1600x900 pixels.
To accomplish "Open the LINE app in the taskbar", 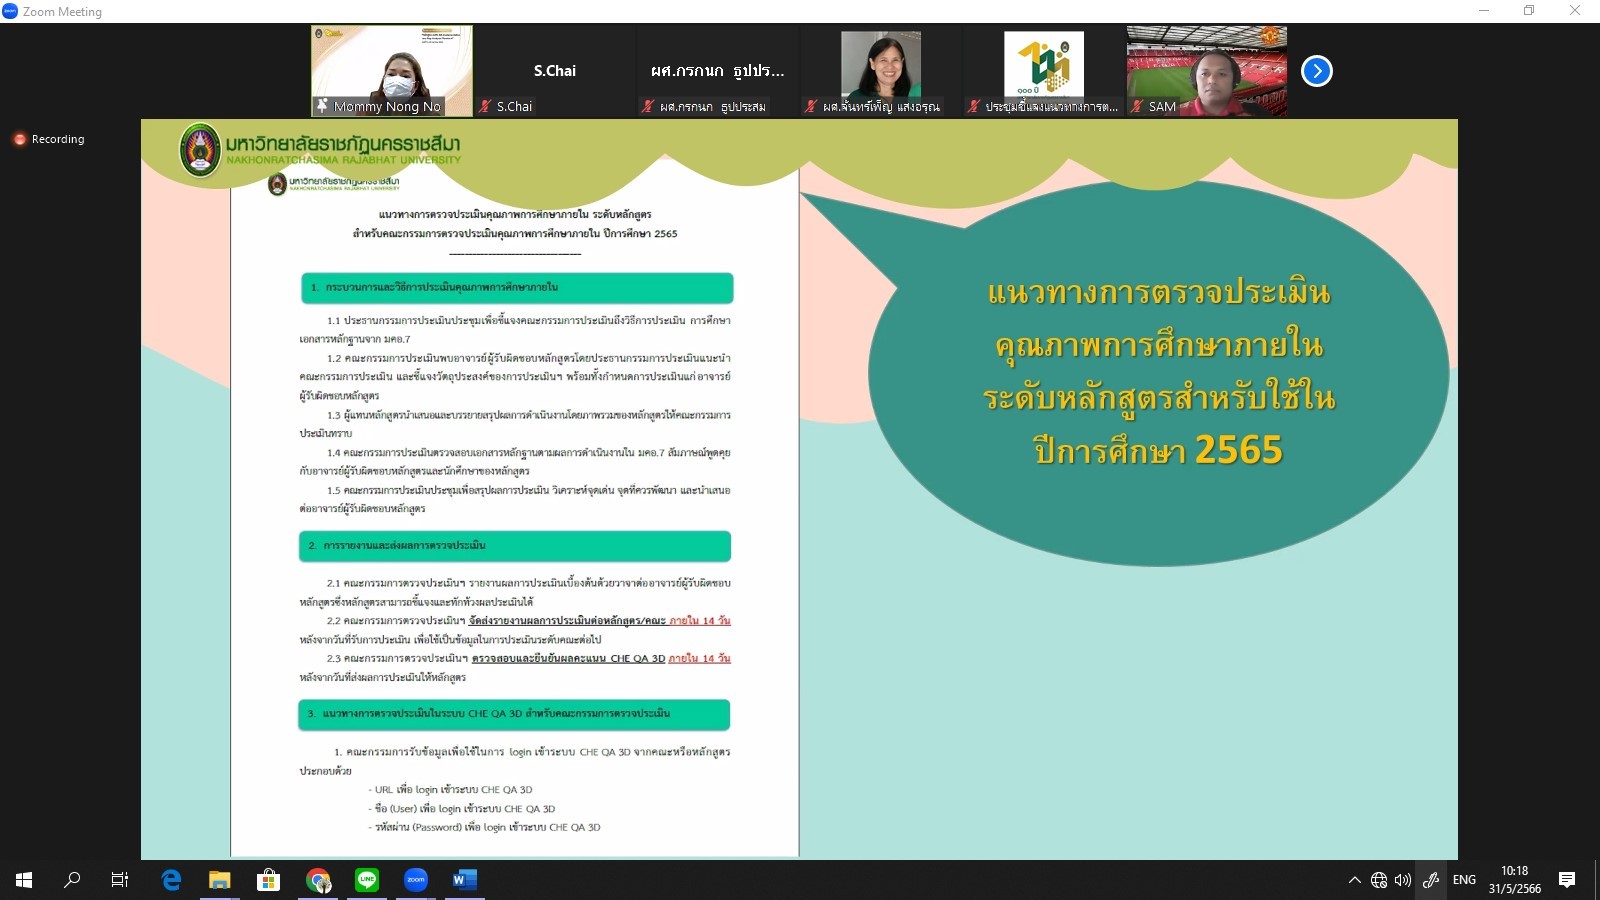I will point(367,880).
